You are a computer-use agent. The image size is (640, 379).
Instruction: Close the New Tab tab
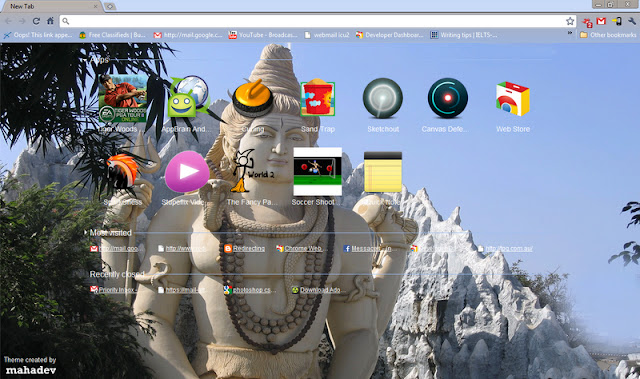[x=96, y=7]
